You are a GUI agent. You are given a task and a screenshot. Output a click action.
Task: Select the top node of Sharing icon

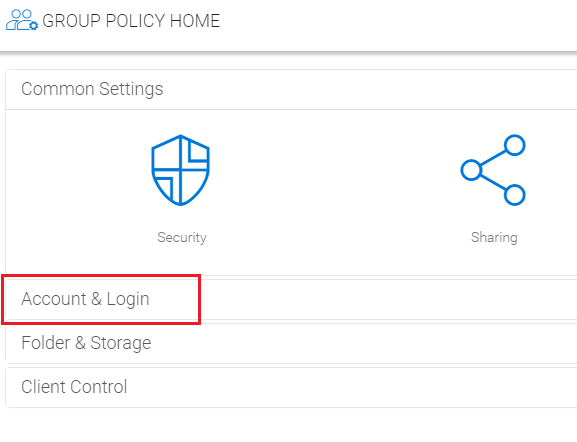[514, 145]
